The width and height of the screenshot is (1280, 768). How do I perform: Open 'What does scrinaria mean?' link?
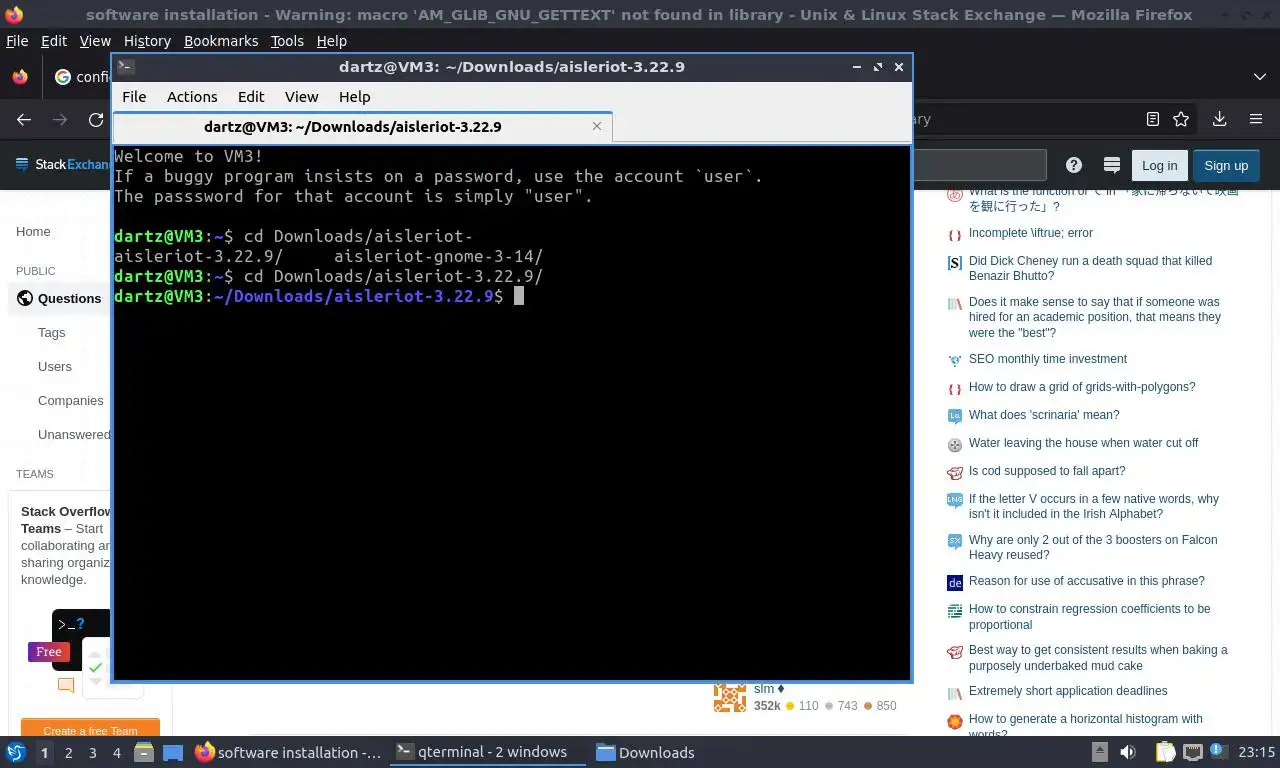(1044, 415)
